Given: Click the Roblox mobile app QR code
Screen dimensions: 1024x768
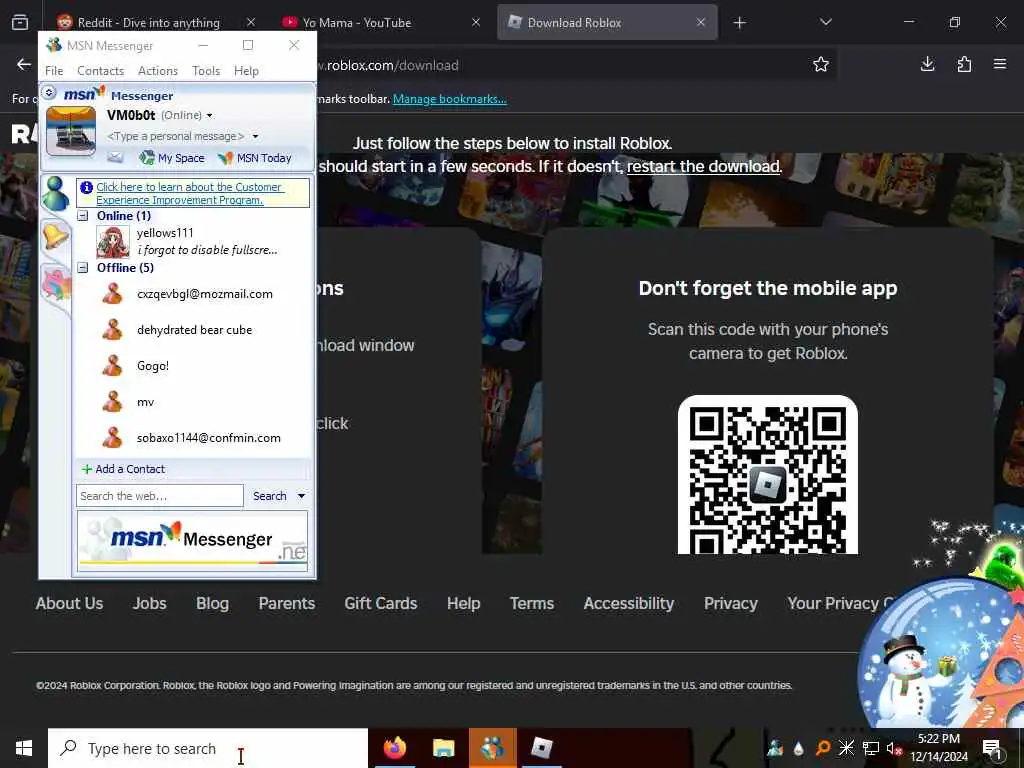Looking at the screenshot, I should coord(767,475).
